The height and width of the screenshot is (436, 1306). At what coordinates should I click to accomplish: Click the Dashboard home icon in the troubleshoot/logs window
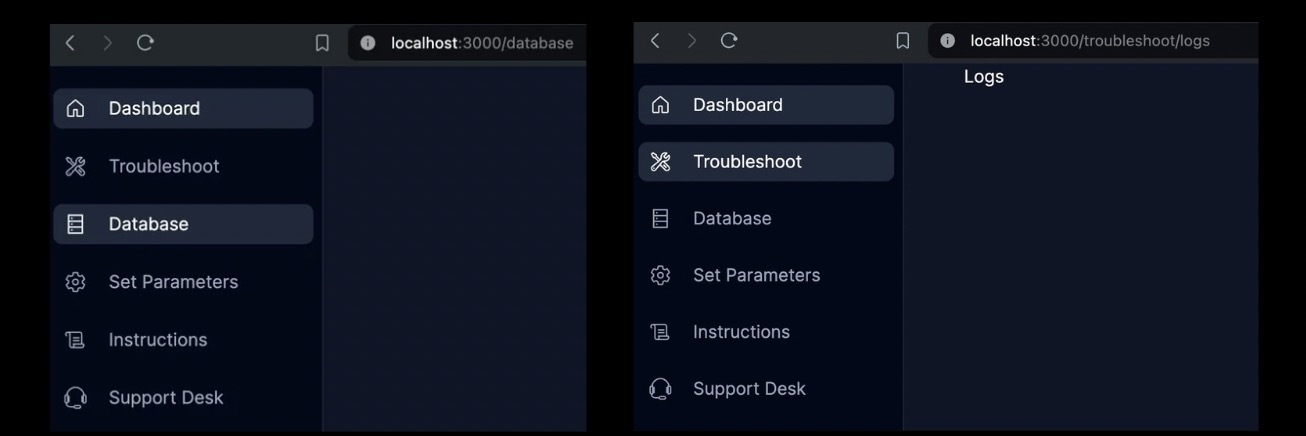point(660,105)
